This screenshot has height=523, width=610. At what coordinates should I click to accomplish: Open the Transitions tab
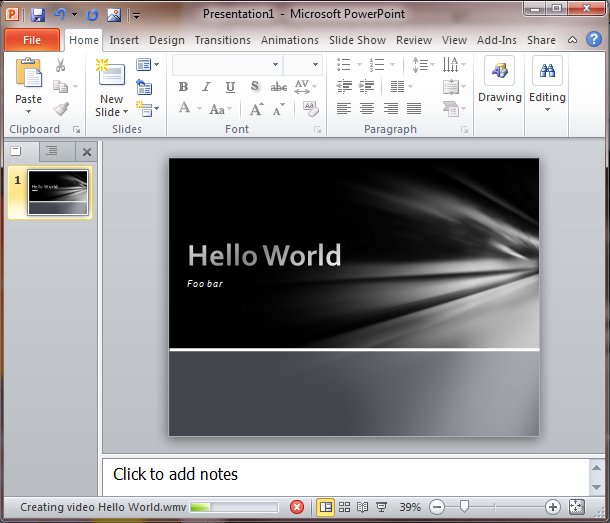click(222, 40)
